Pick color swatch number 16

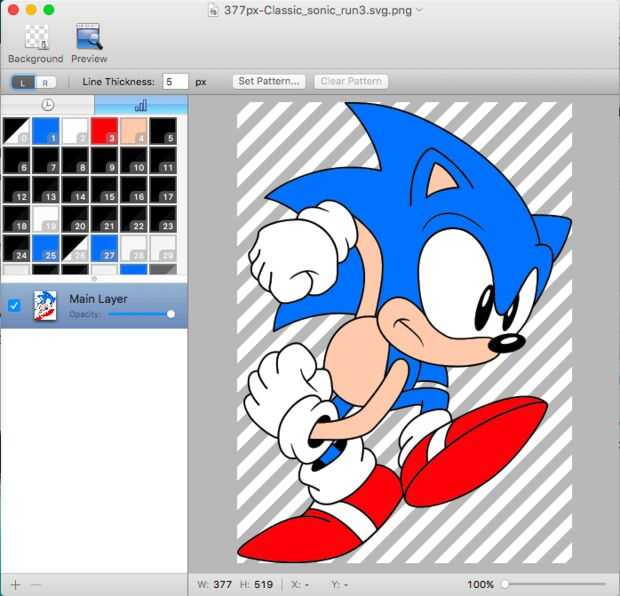click(134, 189)
